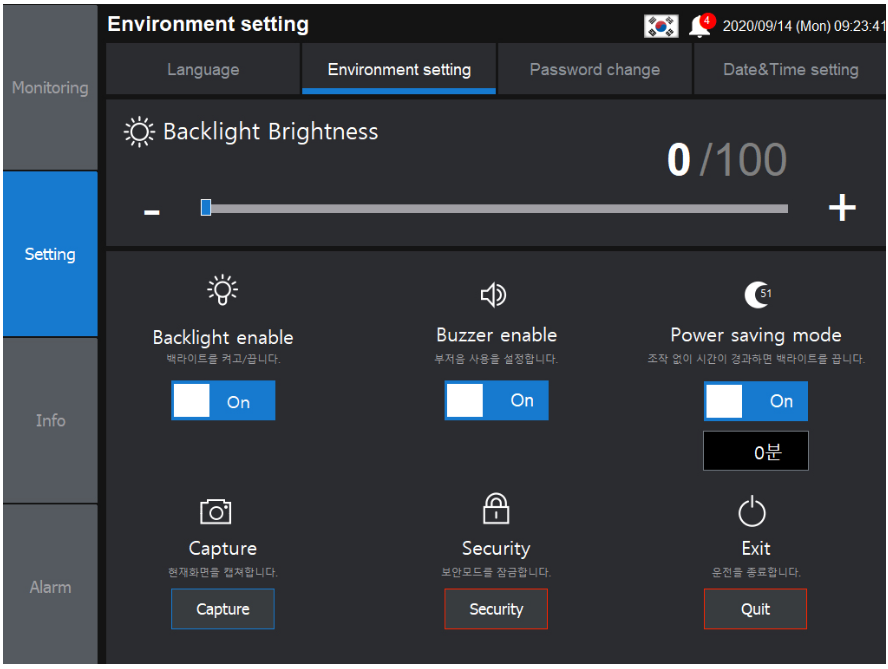This screenshot has height=669, width=888.
Task: Click the moon Power saving mode icon
Action: 756,294
